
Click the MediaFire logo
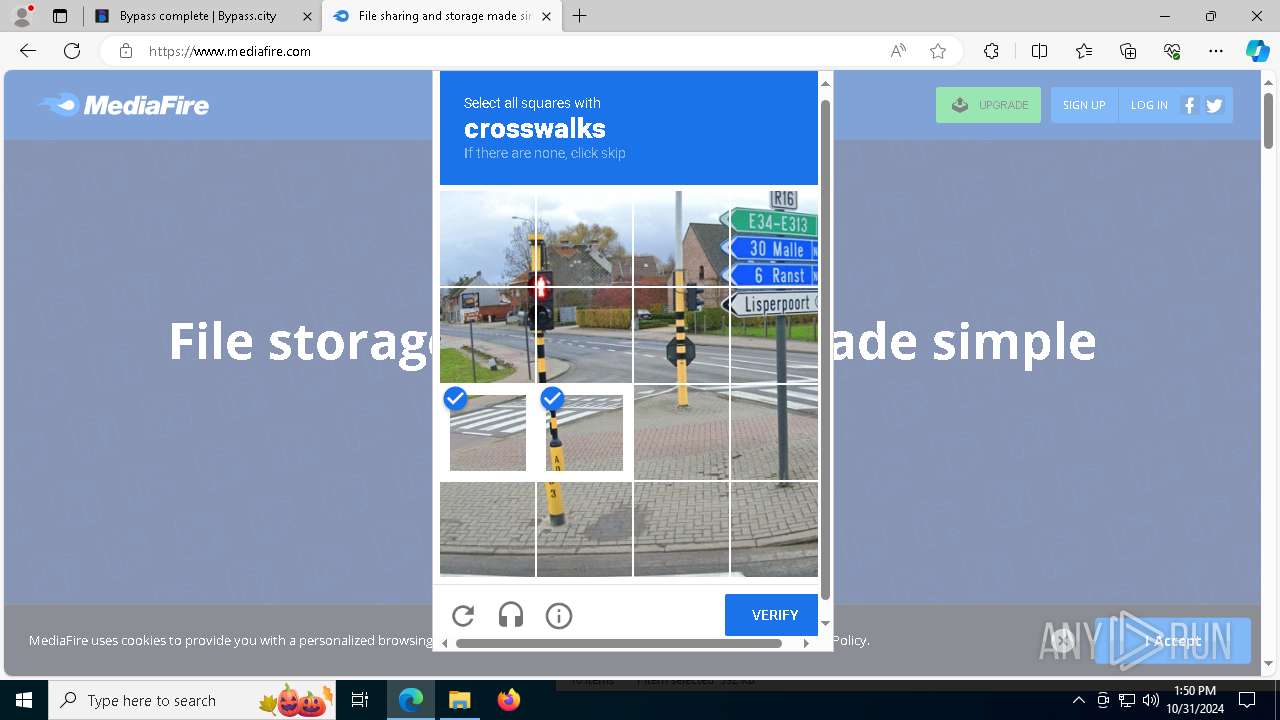point(124,105)
